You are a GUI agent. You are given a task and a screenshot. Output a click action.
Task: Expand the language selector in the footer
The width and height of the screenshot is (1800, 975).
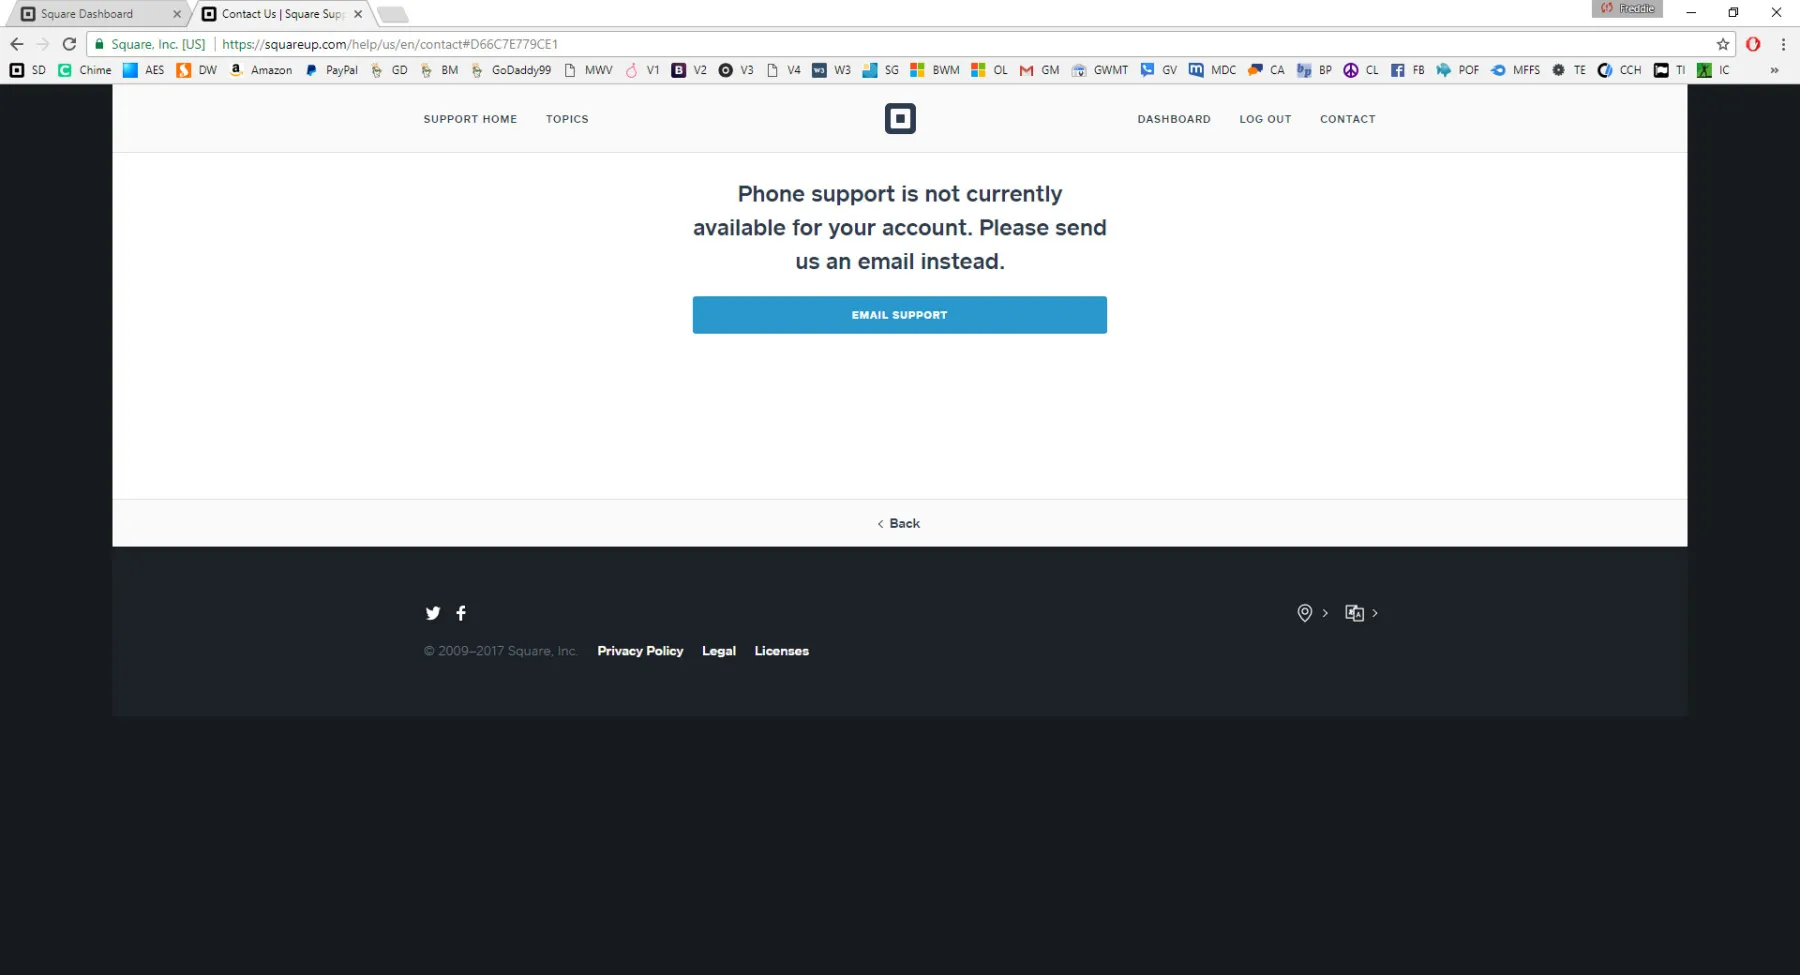(1361, 613)
